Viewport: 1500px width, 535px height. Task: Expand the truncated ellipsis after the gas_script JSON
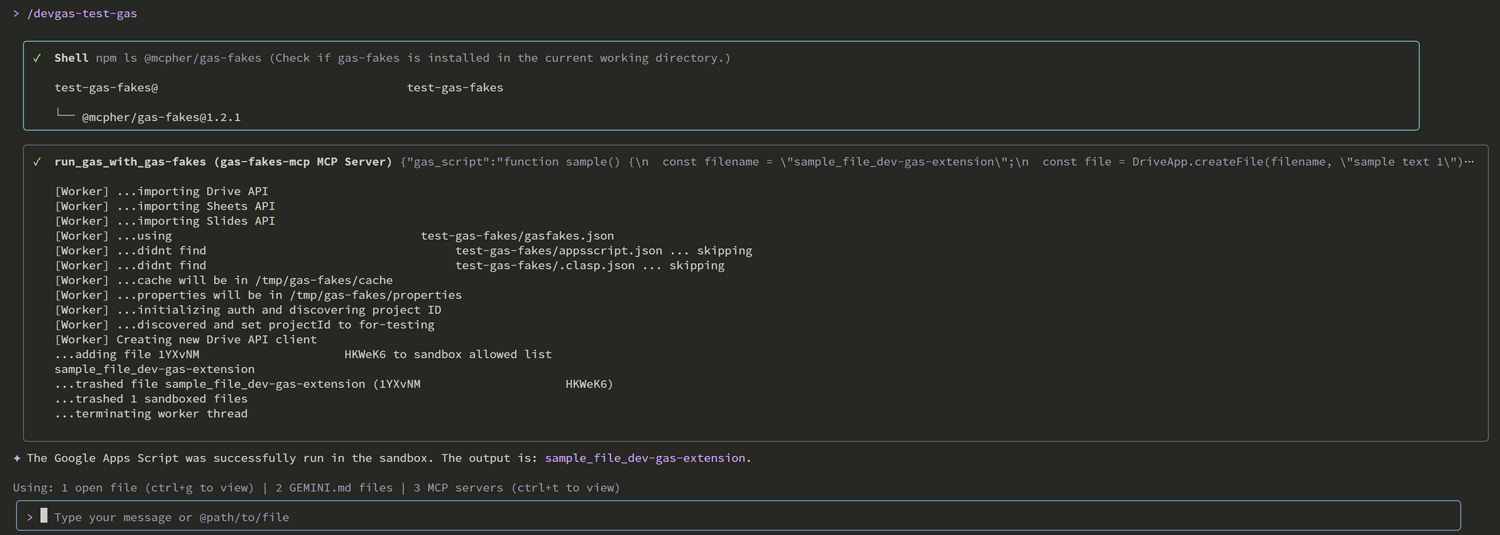1469,162
